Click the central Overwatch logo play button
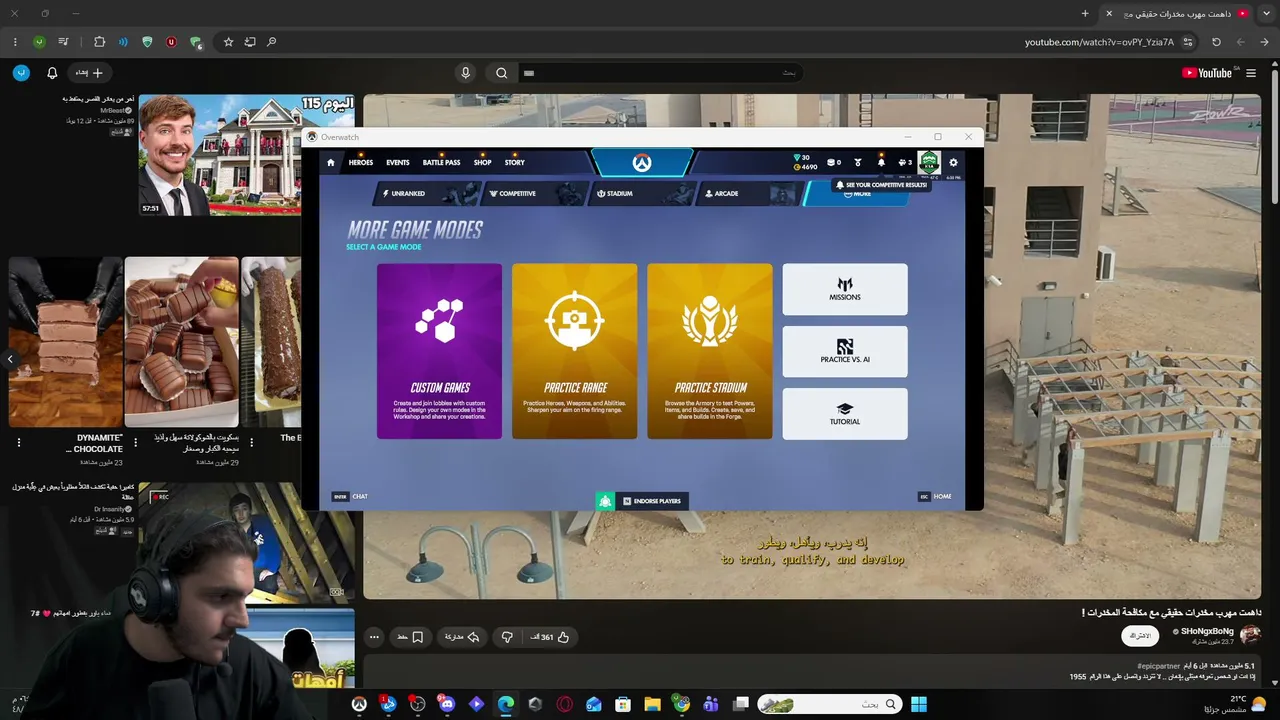 click(642, 162)
